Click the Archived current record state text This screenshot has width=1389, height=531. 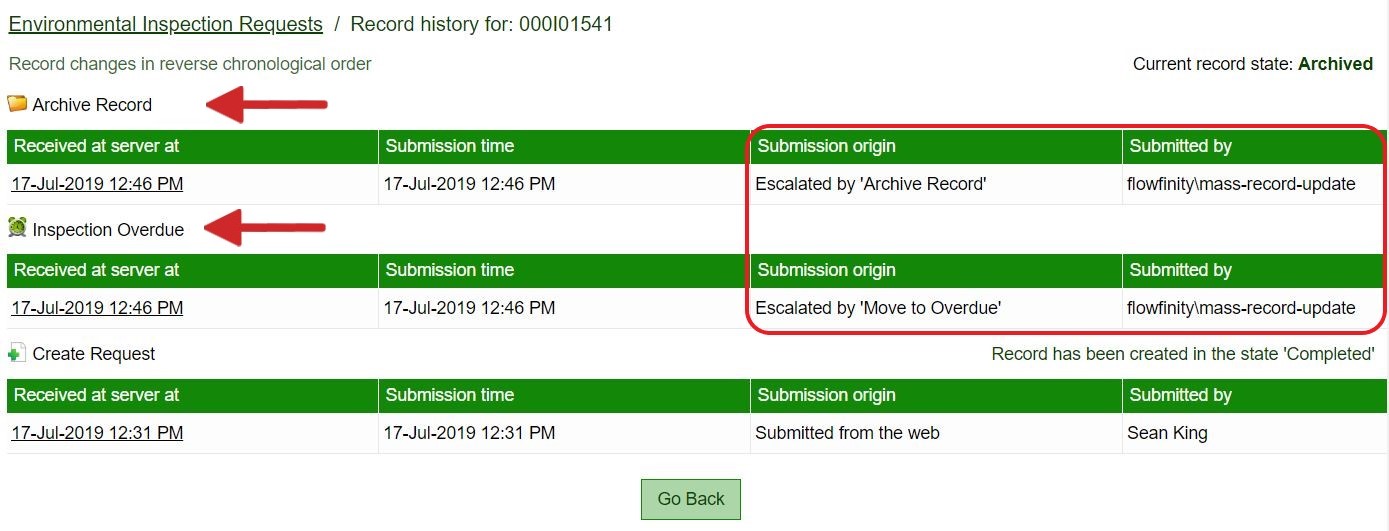tap(1335, 64)
